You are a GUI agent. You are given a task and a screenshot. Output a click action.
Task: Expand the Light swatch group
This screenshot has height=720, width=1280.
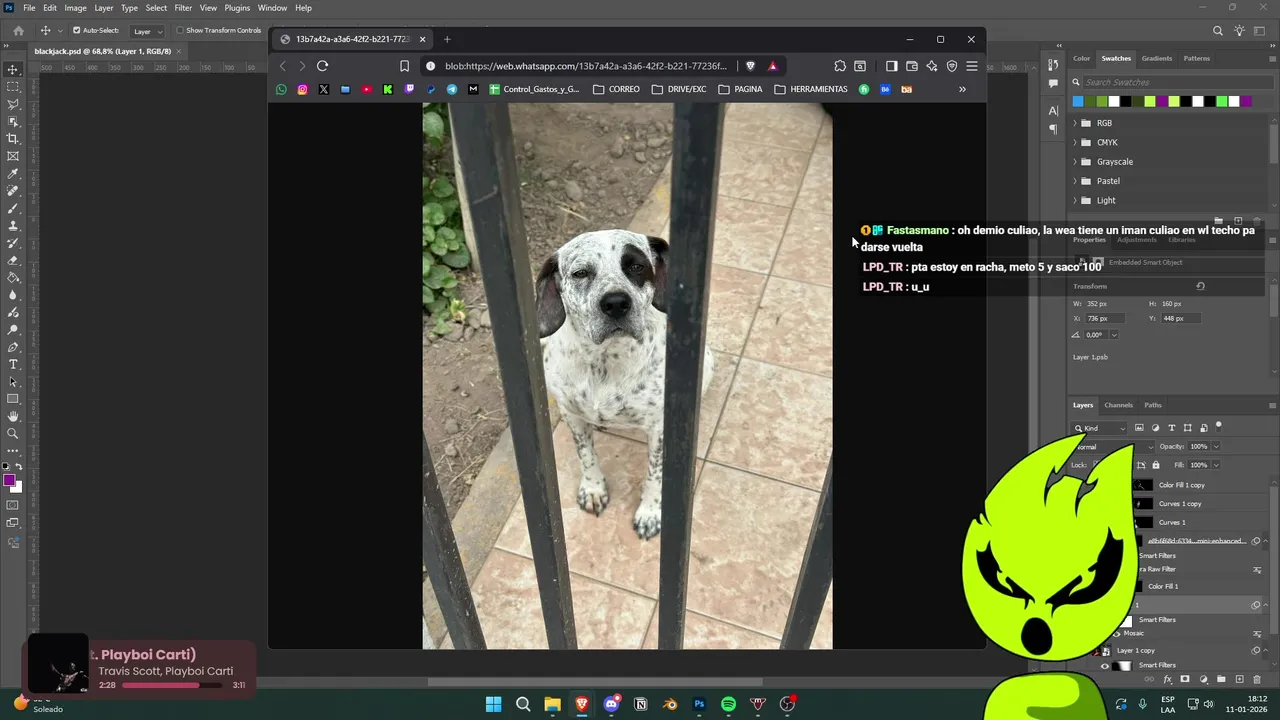click(x=1075, y=200)
